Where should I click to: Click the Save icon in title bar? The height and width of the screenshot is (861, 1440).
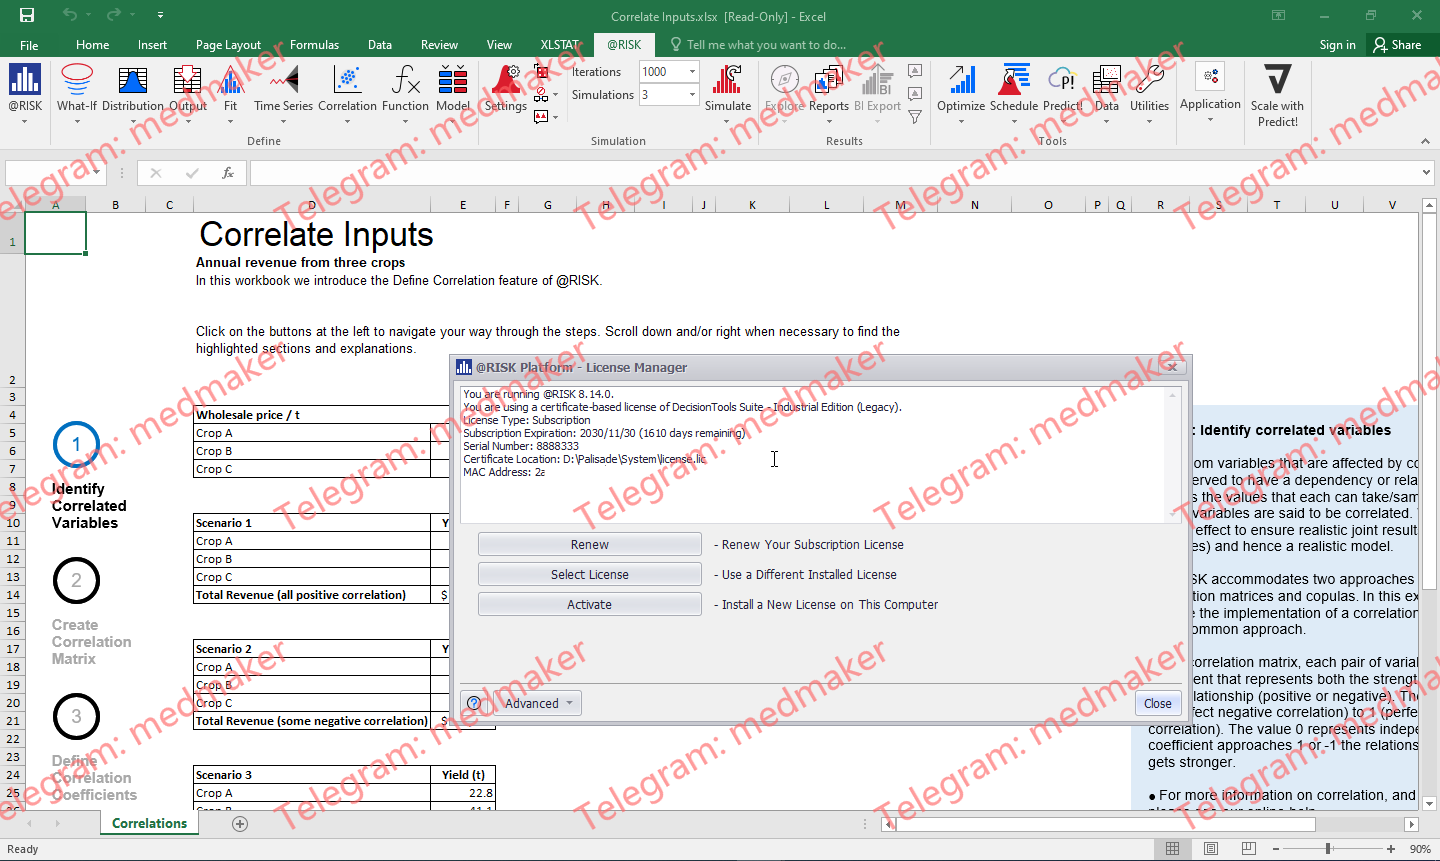(27, 15)
